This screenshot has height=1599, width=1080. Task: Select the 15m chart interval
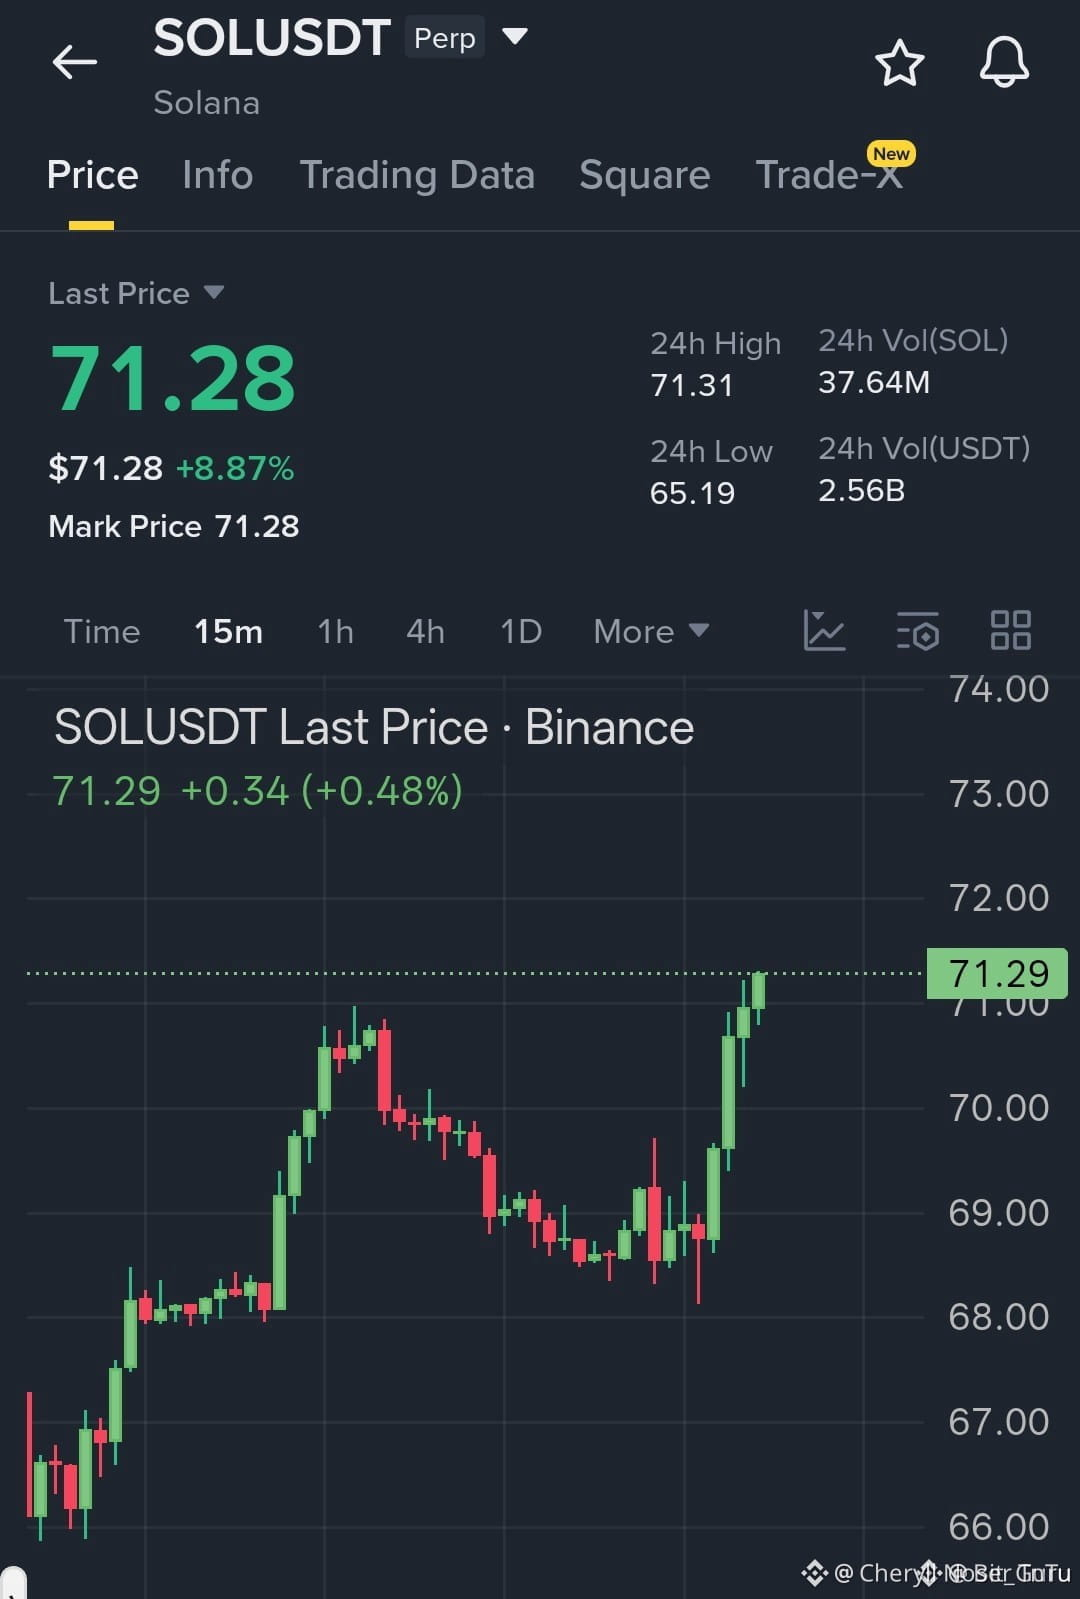coord(228,631)
